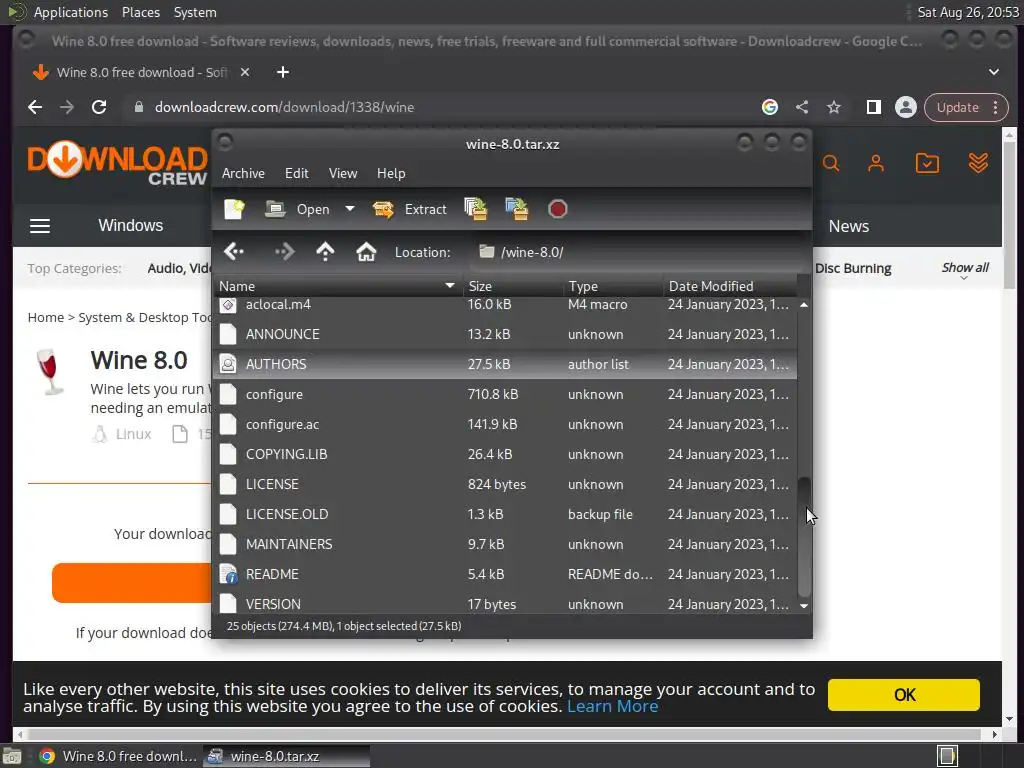Viewport: 1024px width, 768px height.
Task: Open the Downloadcrew hamburger menu
Action: point(40,226)
